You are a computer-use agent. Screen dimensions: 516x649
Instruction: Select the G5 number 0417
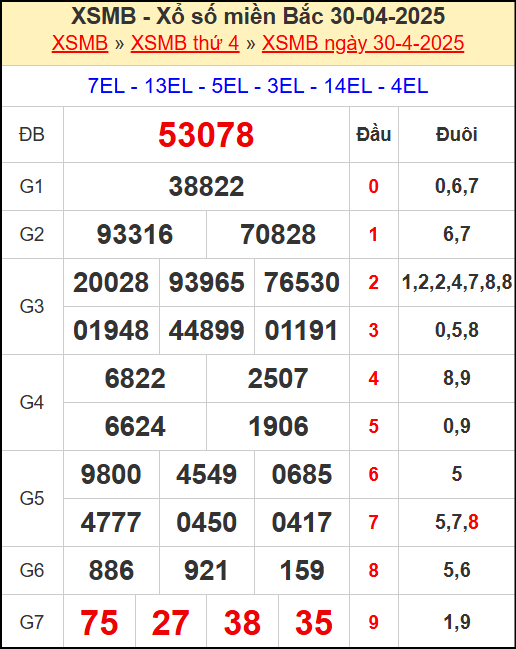(x=302, y=522)
